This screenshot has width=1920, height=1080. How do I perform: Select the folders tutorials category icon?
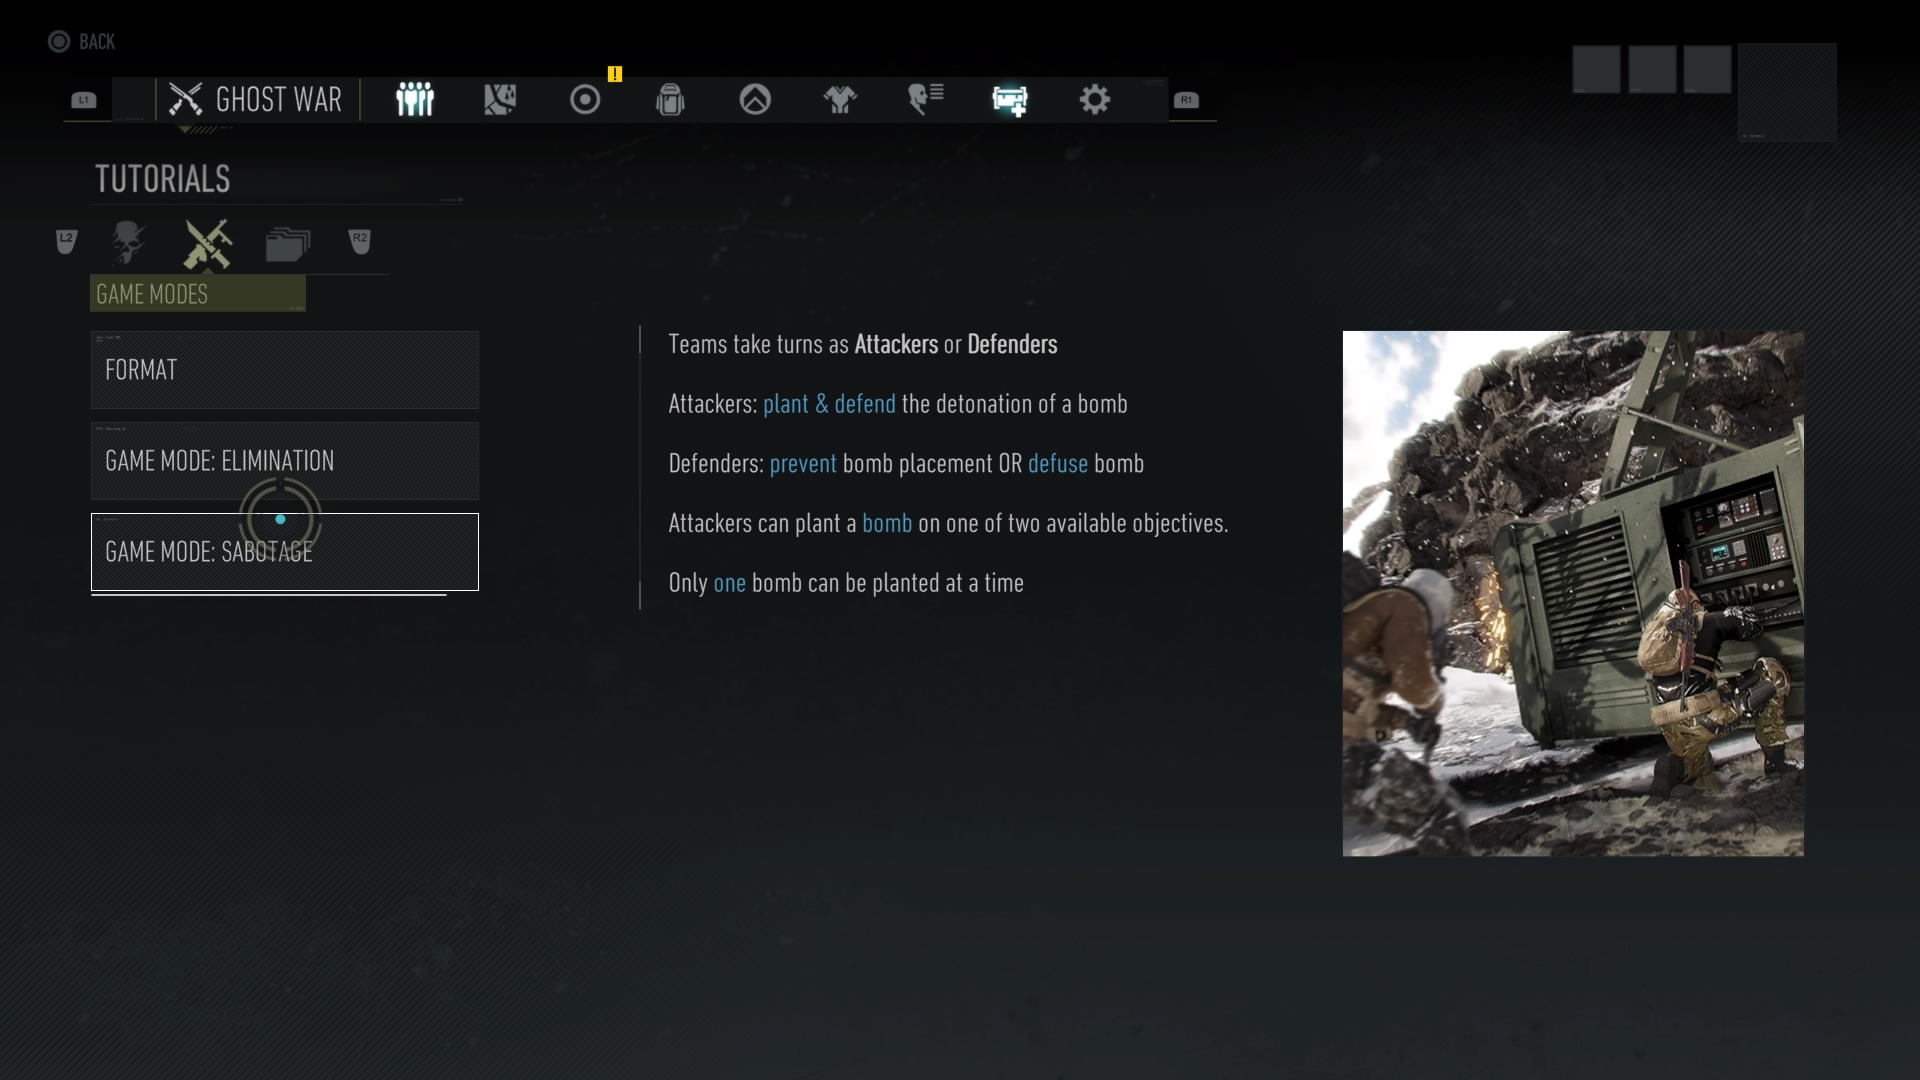pyautogui.click(x=288, y=244)
